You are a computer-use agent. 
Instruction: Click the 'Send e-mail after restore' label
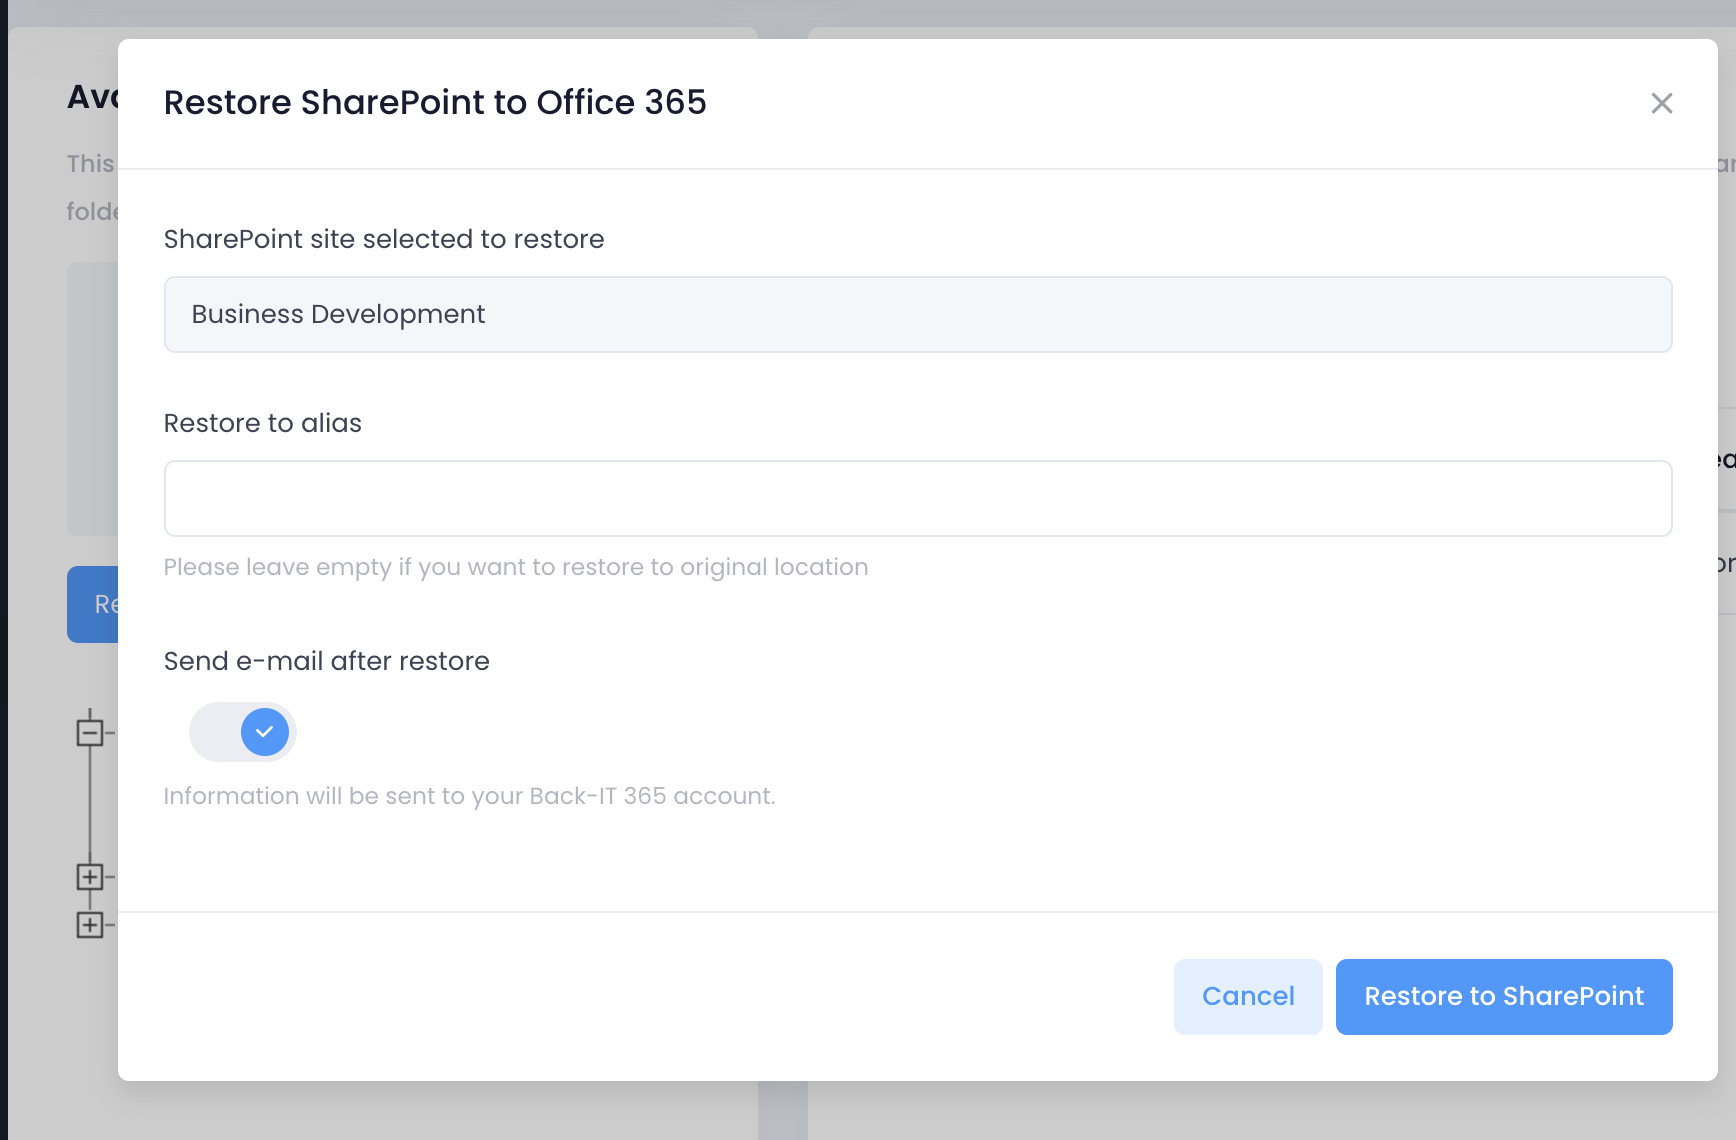(327, 661)
